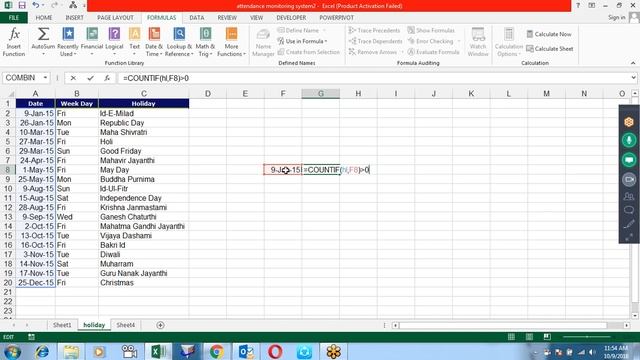Click the camera icon in the side panel
This screenshot has width=640, height=360.
point(629,179)
